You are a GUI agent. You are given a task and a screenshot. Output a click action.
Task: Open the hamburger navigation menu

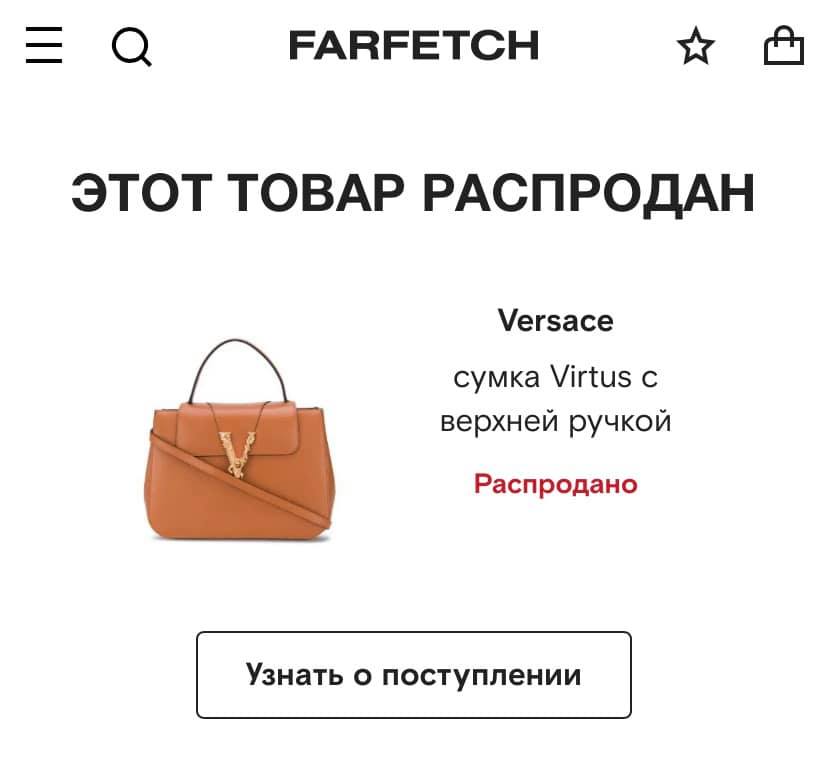tap(44, 45)
